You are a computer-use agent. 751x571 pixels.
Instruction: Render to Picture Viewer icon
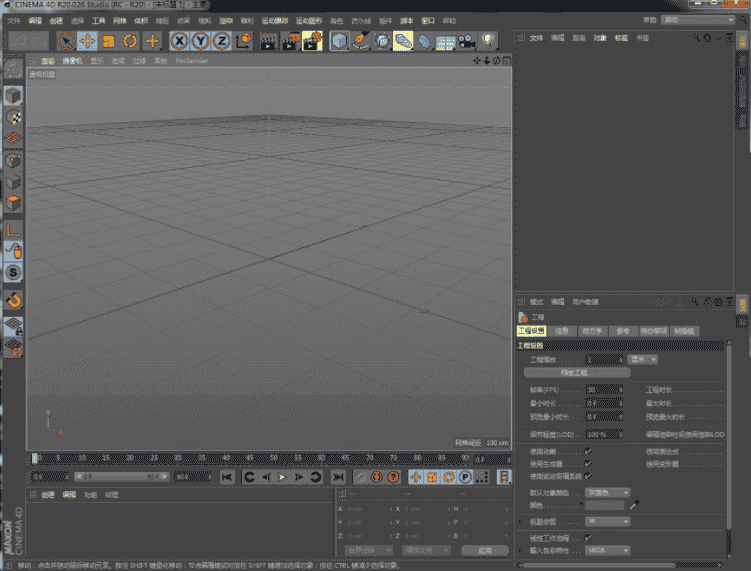tap(291, 41)
